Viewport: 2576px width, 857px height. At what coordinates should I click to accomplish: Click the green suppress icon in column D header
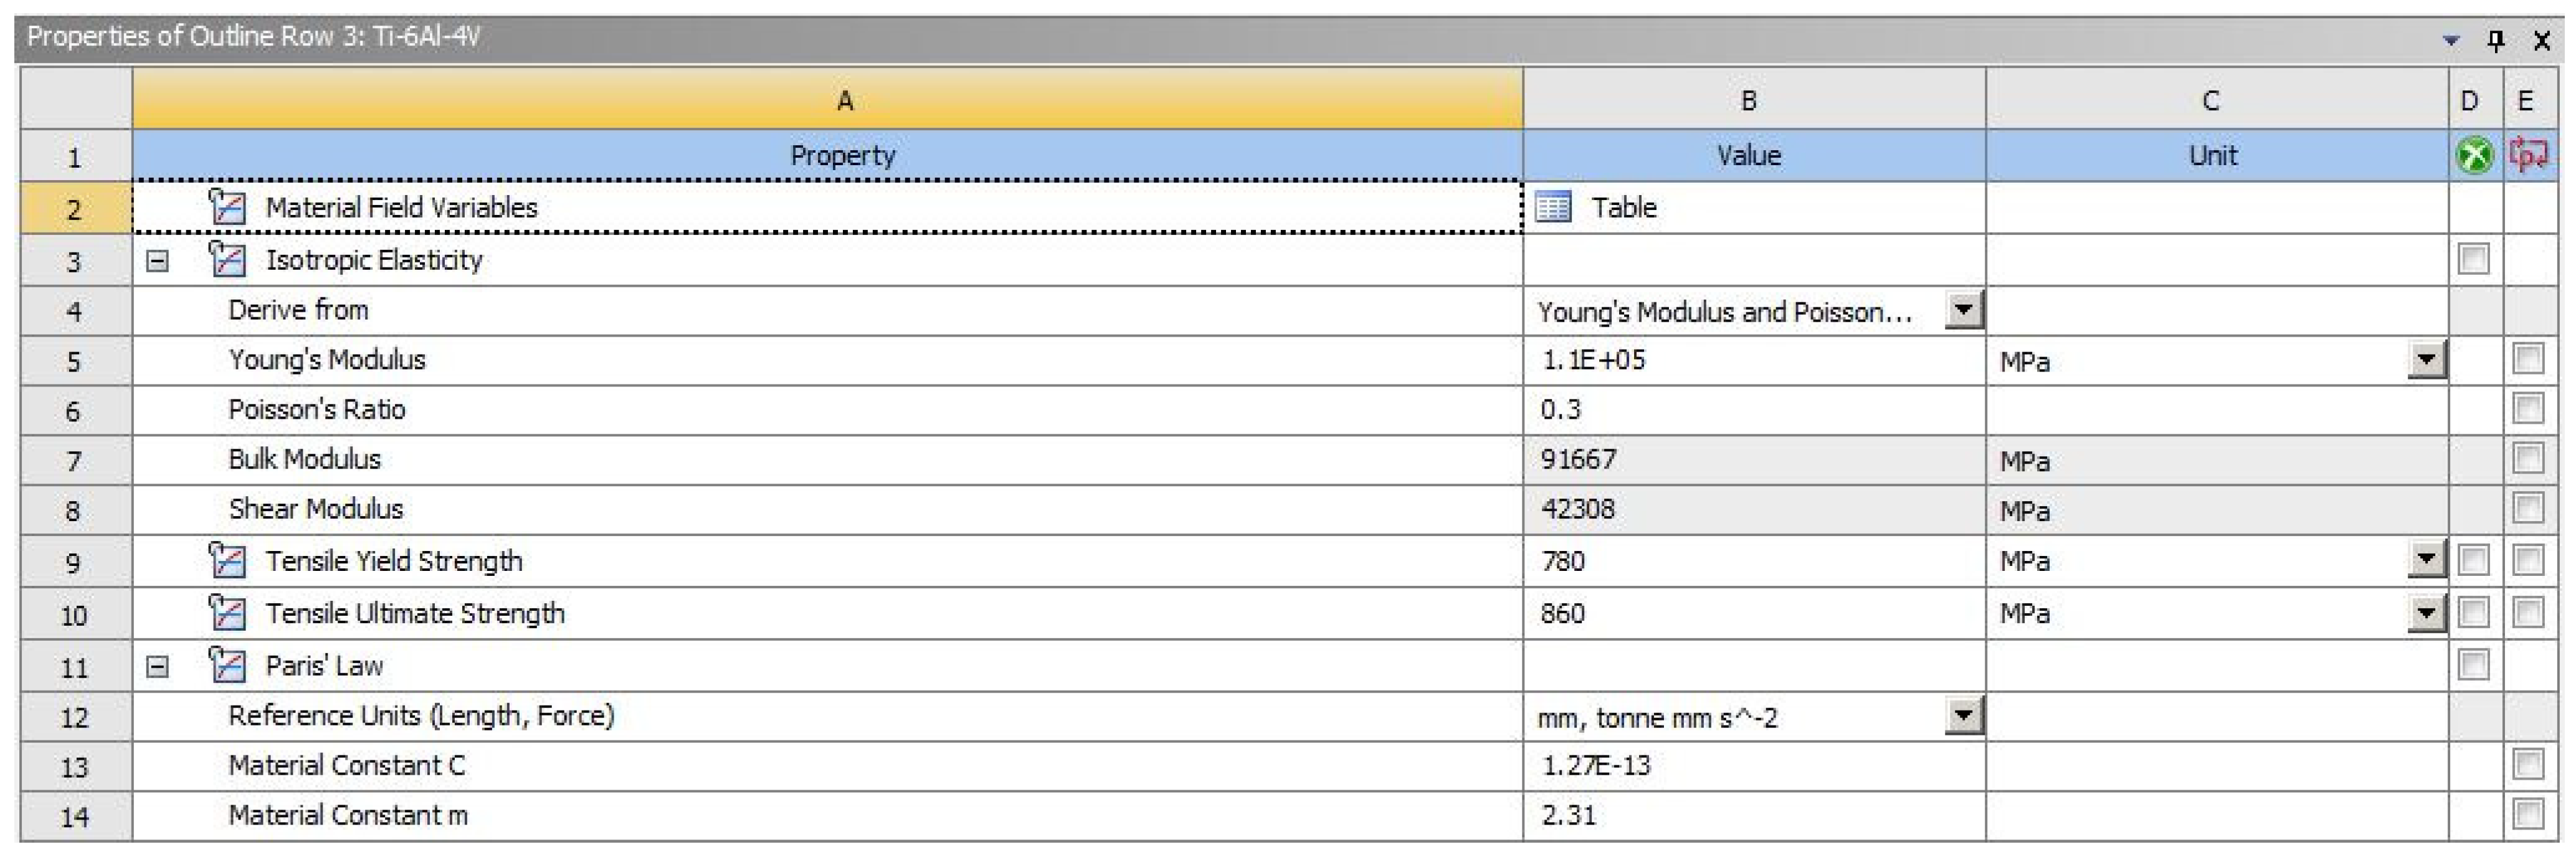pyautogui.click(x=2474, y=156)
